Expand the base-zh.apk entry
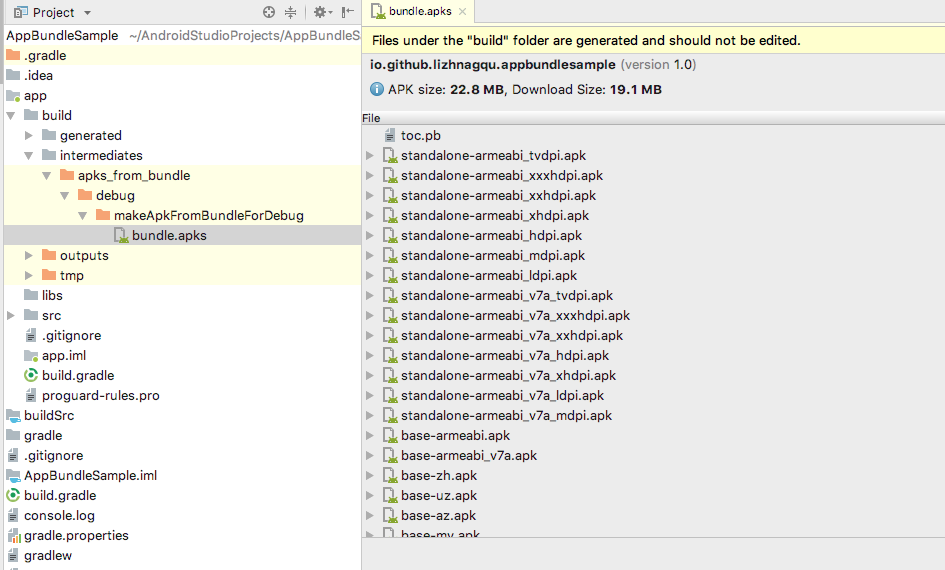The image size is (945, 570). (370, 475)
